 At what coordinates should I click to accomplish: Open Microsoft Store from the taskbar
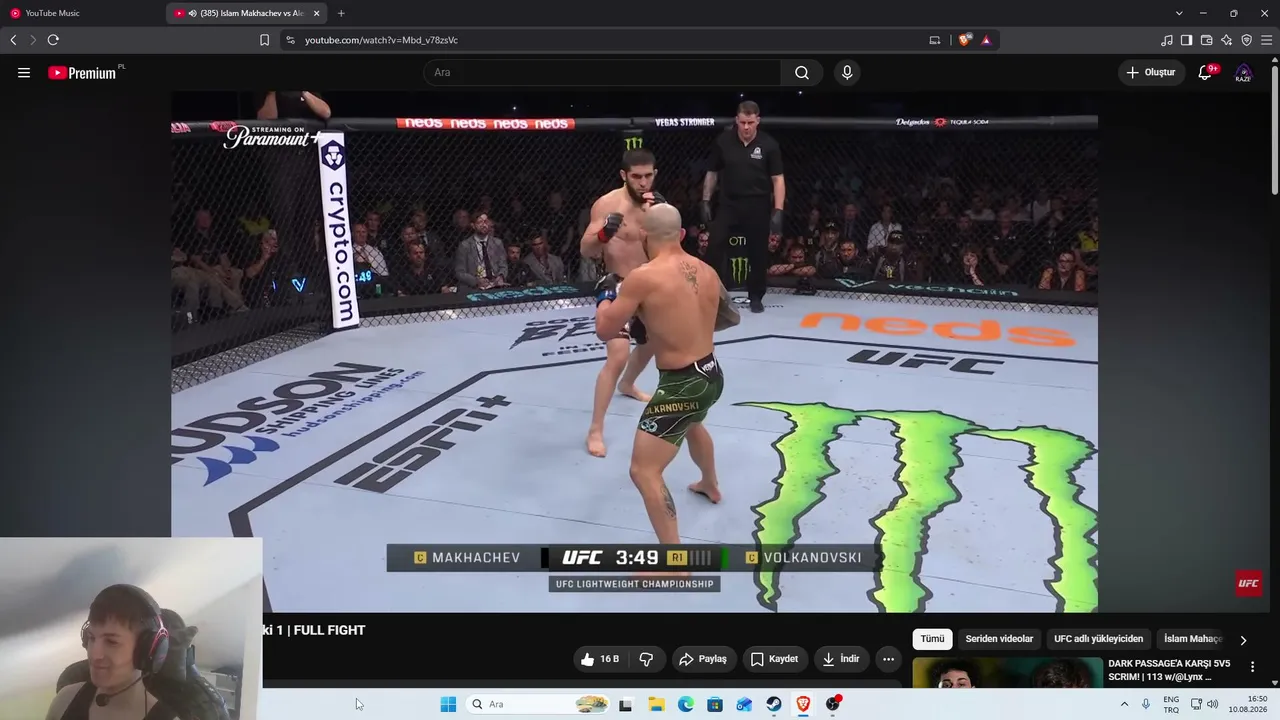tap(715, 704)
